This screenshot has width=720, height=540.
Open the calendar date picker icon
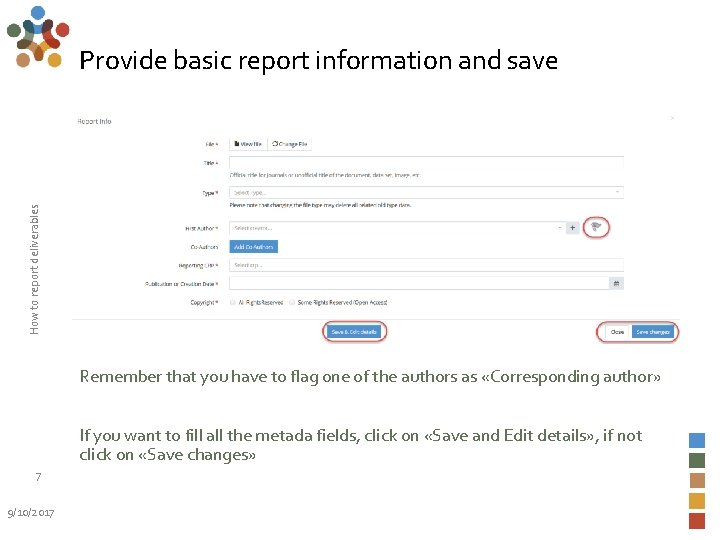(616, 283)
